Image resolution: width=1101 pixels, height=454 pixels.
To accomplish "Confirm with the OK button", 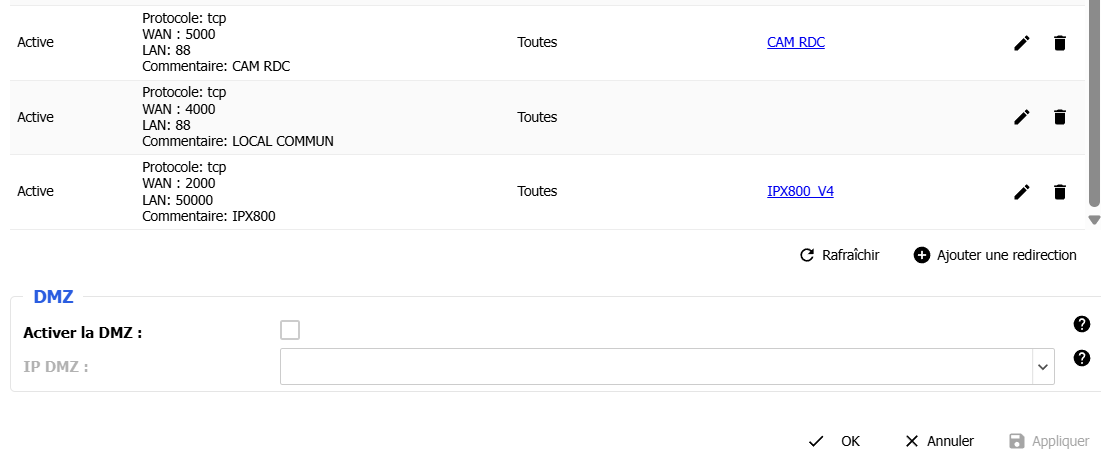I will click(835, 441).
